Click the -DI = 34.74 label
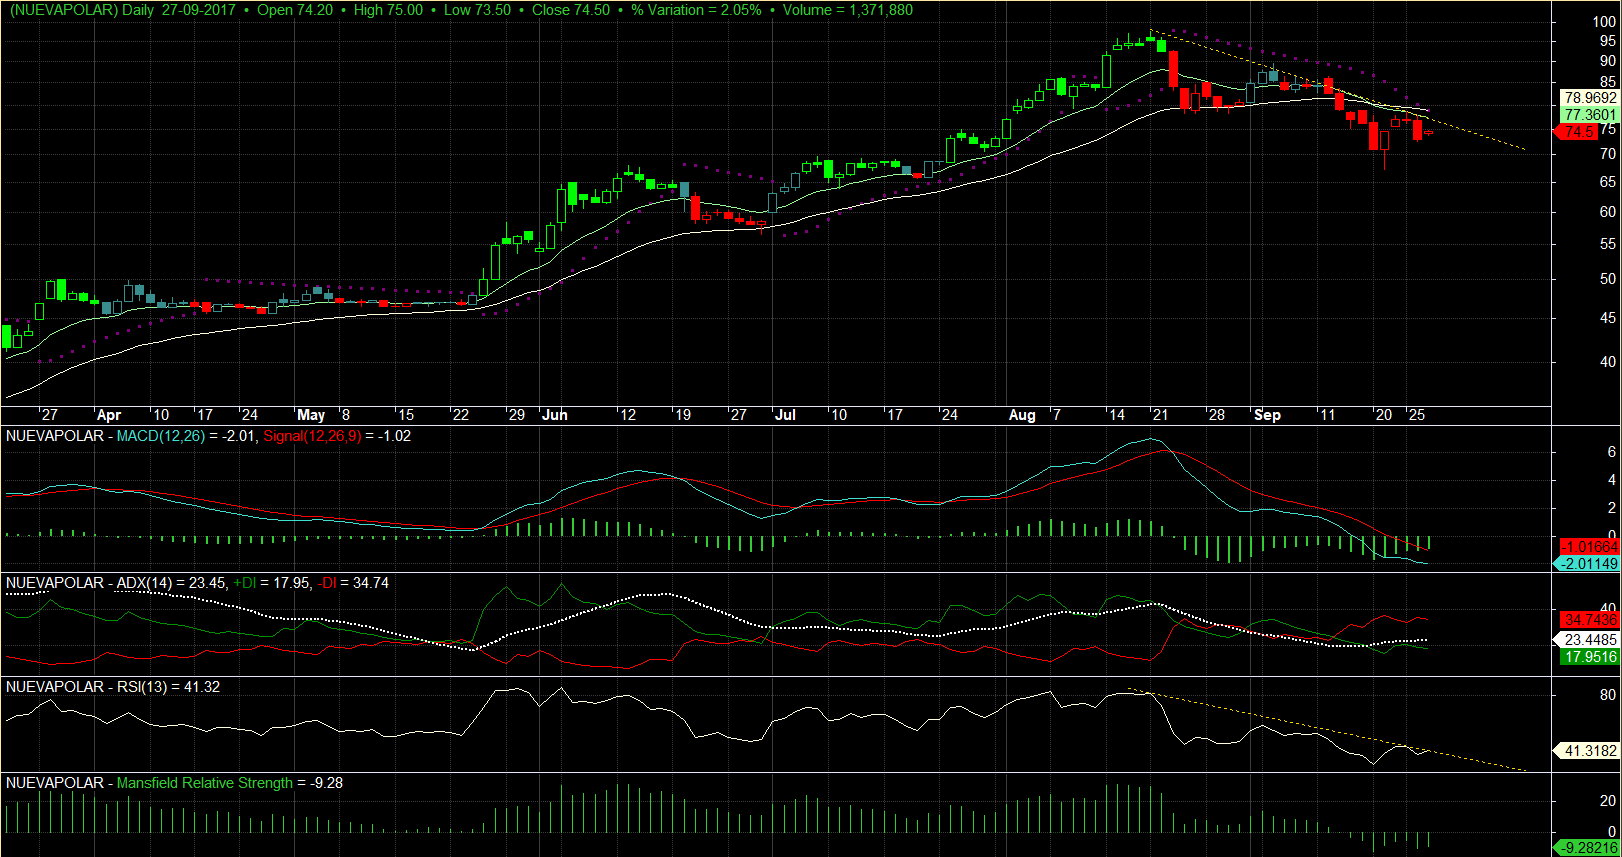 (353, 583)
